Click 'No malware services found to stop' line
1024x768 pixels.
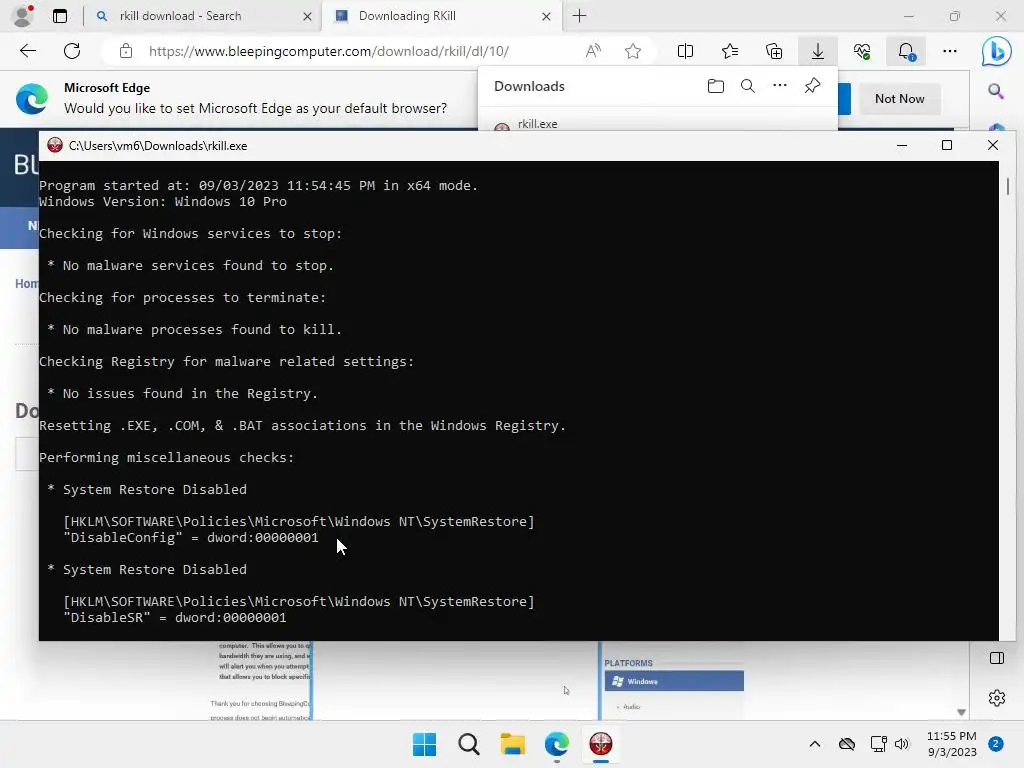click(x=191, y=265)
